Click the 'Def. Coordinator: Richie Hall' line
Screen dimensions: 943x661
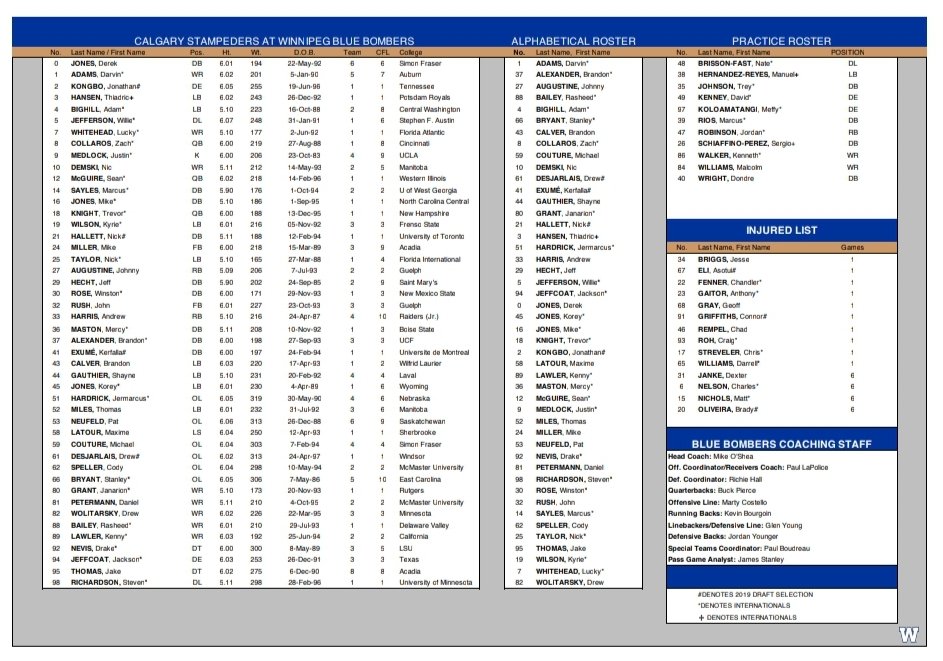714,479
